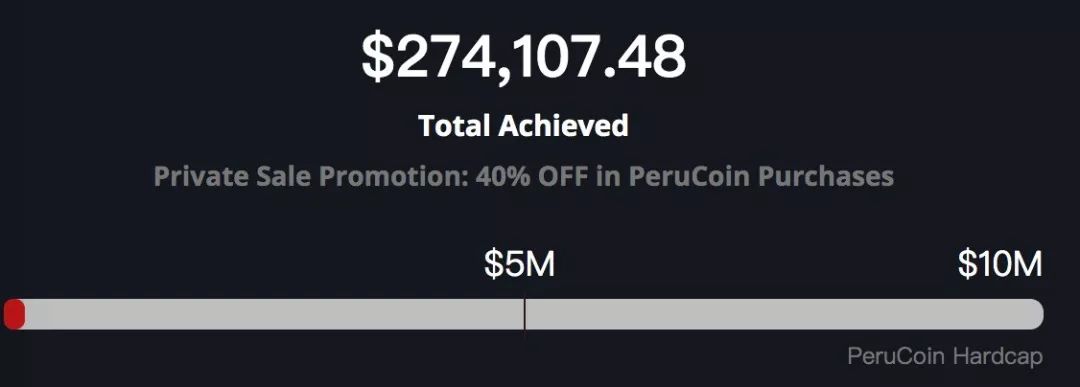
Task: Click PeruCoin Purchases words in promotion line
Action: click(x=762, y=176)
